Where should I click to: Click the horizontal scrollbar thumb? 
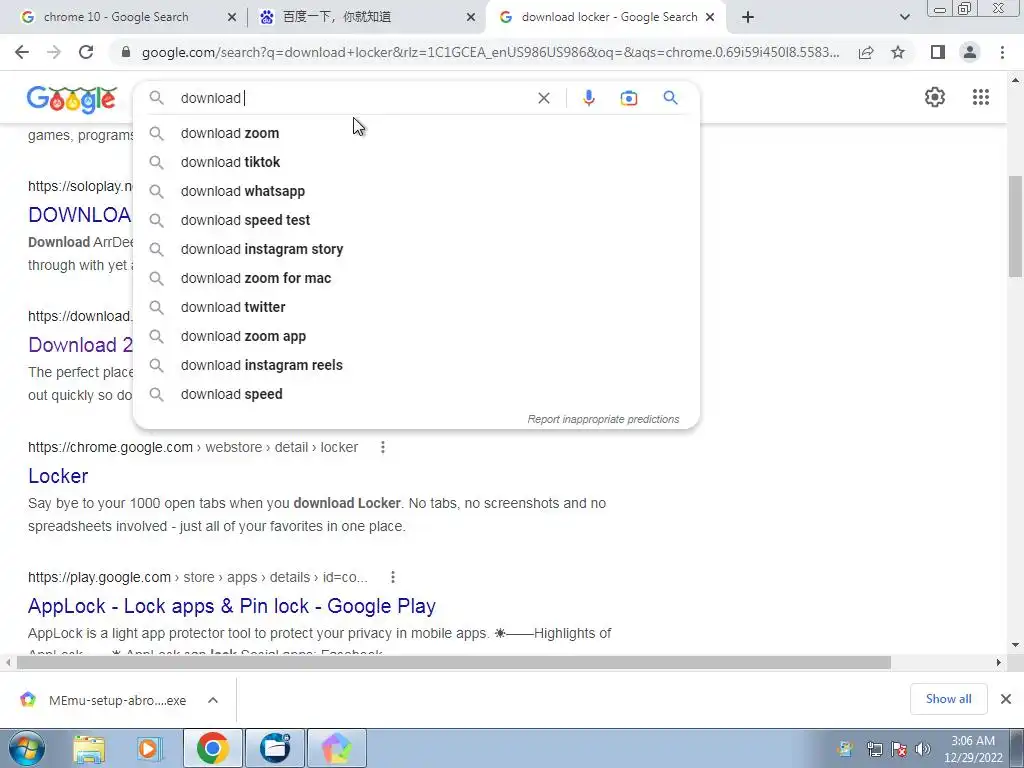tap(453, 663)
